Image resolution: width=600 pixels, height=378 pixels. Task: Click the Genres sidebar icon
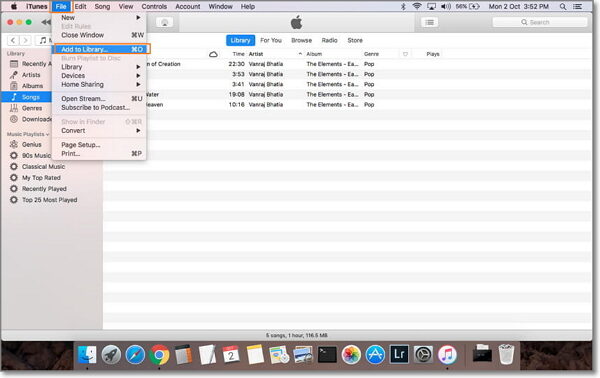pyautogui.click(x=14, y=108)
